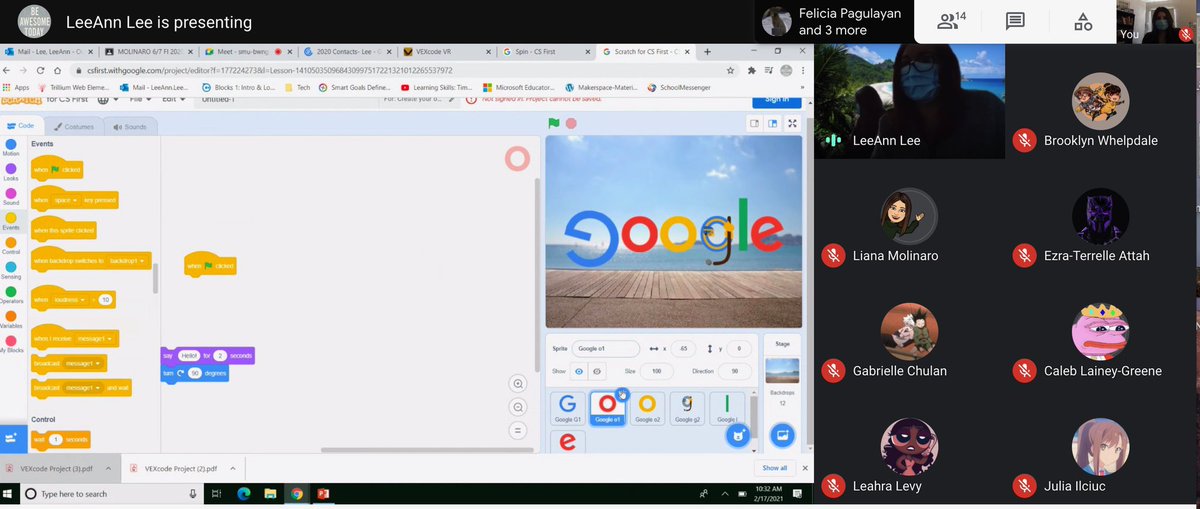Zoom out on the code workspace
Screen dimensions: 1200x509
coord(517,407)
